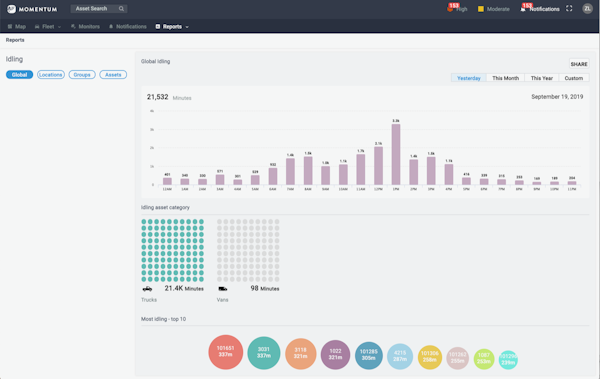600x379 pixels.
Task: Click the Idling asset category heading
Action: (x=165, y=207)
